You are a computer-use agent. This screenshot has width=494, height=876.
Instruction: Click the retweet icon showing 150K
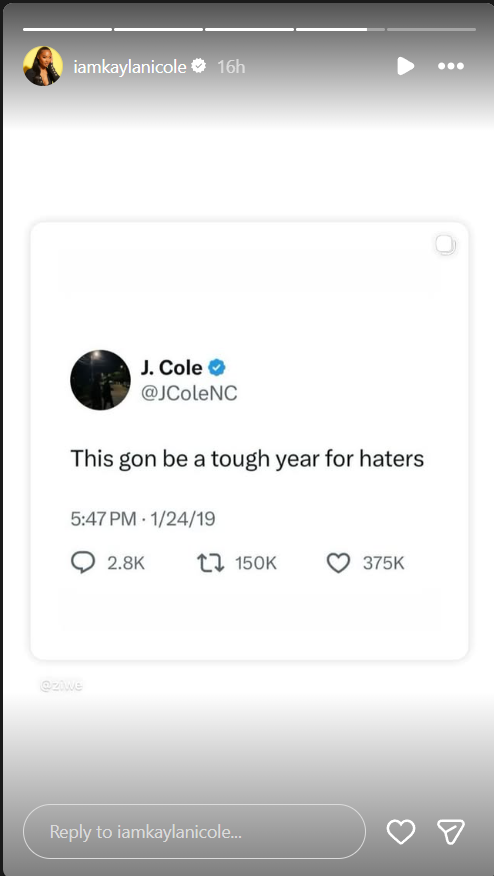211,563
